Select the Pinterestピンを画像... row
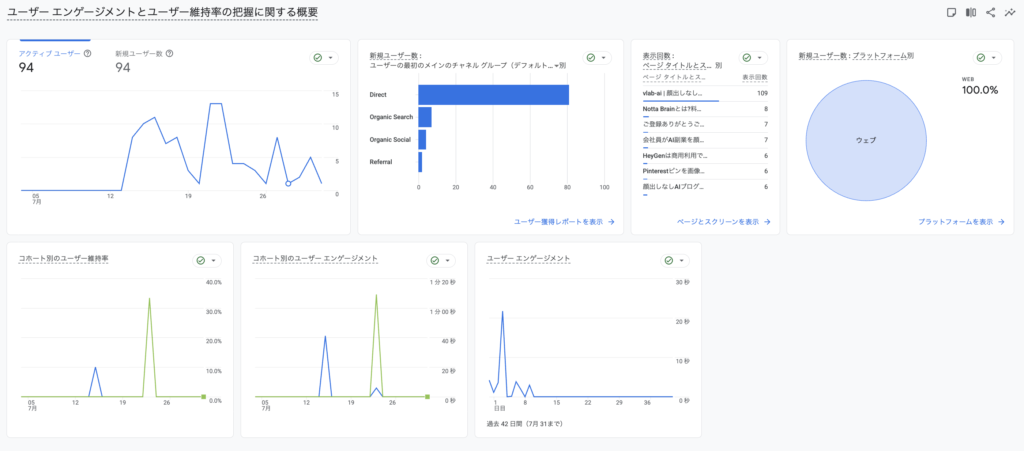The width and height of the screenshot is (1024, 451). coord(705,172)
